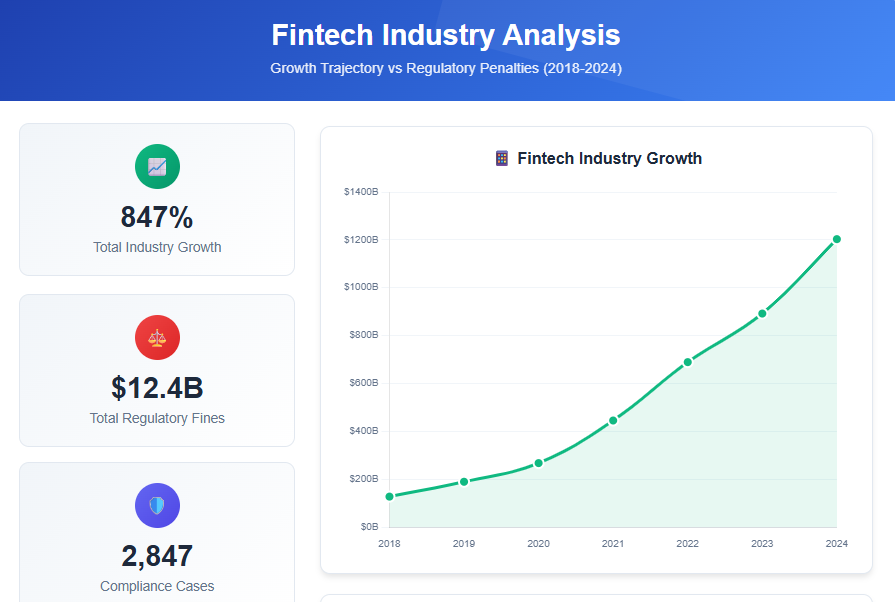895x602 pixels.
Task: Click the Total Industry Growth label
Action: click(157, 247)
